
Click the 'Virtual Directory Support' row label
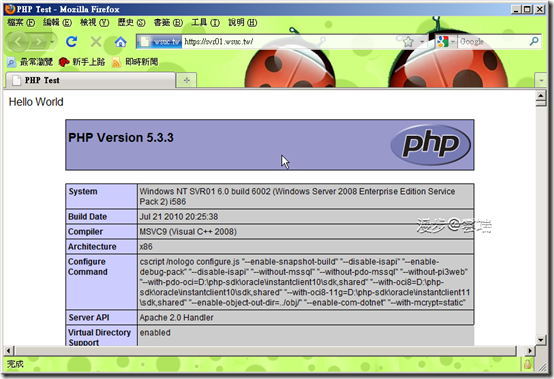99,337
